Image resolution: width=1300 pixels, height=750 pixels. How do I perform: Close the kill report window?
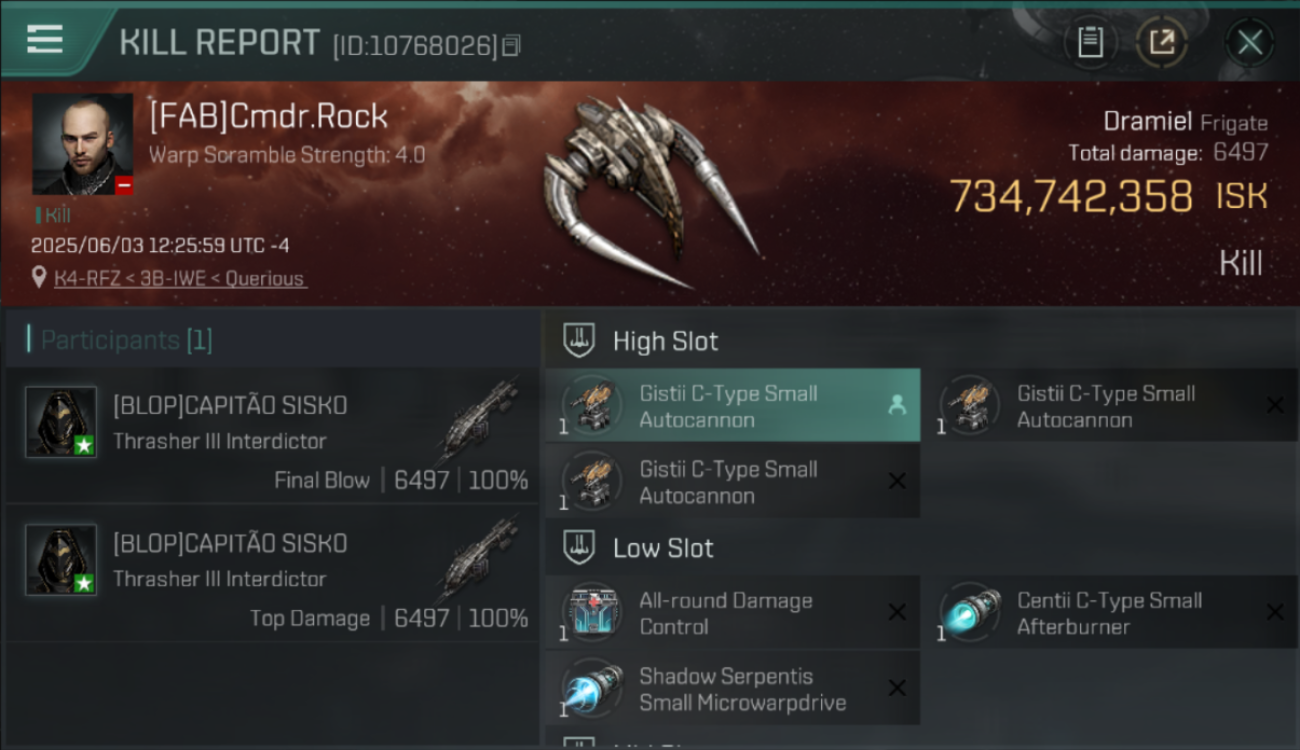[x=1249, y=42]
